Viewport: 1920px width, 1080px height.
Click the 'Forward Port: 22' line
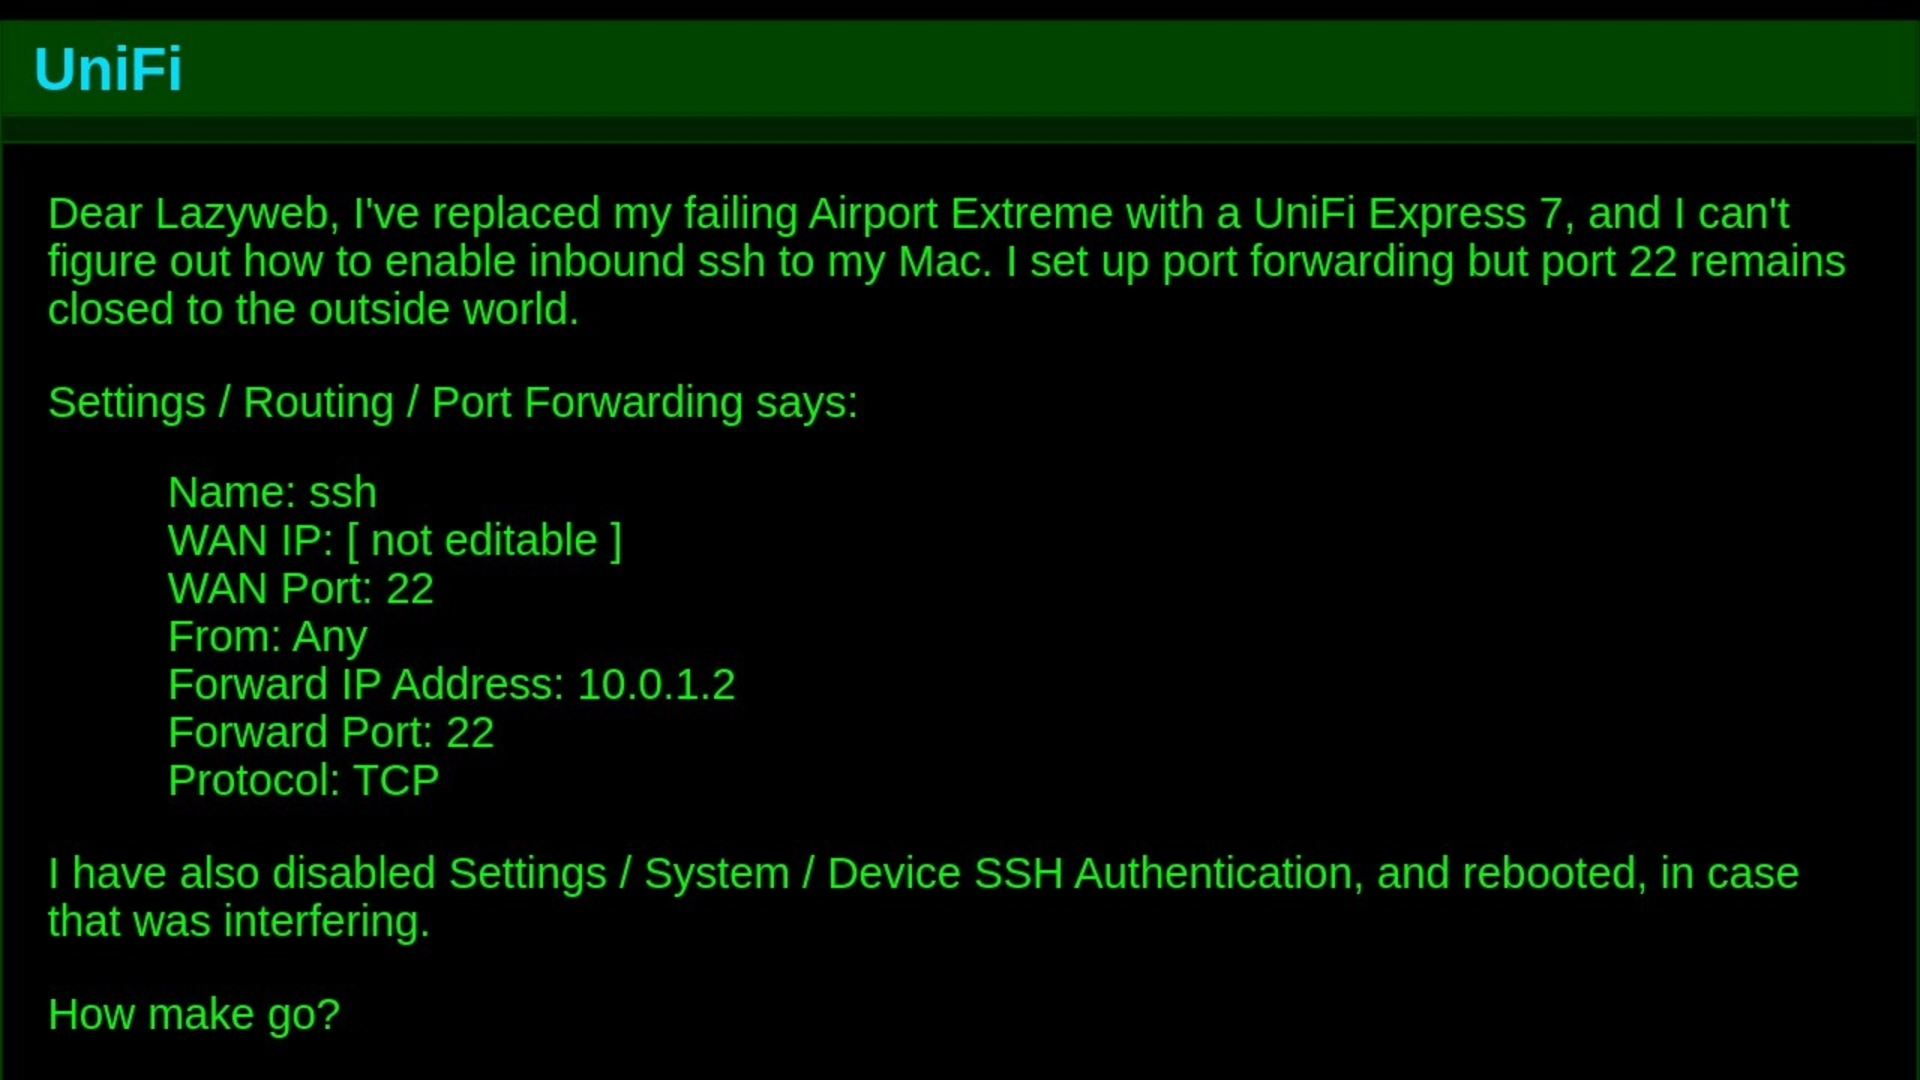pyautogui.click(x=330, y=733)
